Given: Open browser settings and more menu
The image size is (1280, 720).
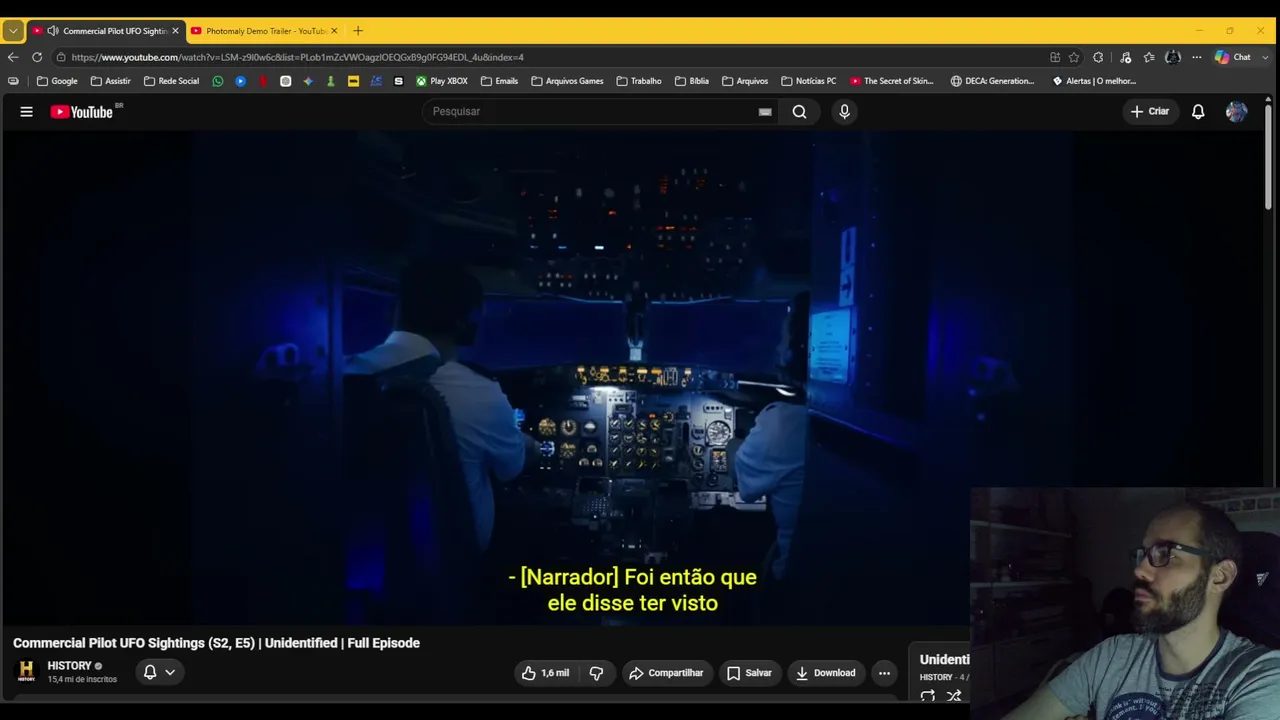Looking at the screenshot, I should pyautogui.click(x=1196, y=57).
